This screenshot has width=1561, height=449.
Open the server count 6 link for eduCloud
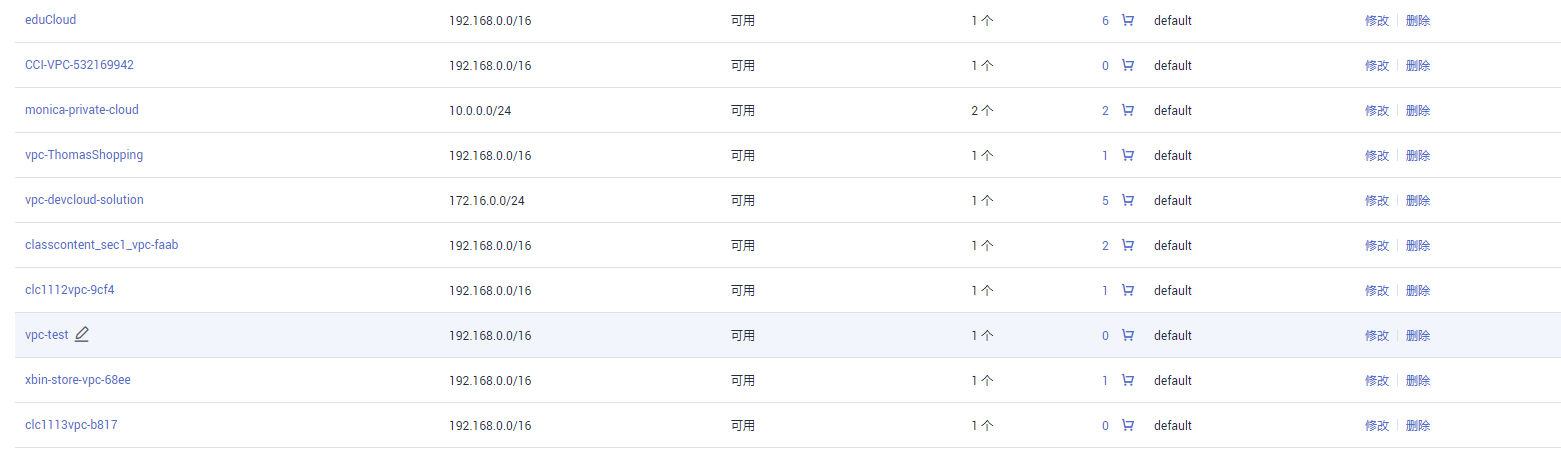pyautogui.click(x=1105, y=20)
